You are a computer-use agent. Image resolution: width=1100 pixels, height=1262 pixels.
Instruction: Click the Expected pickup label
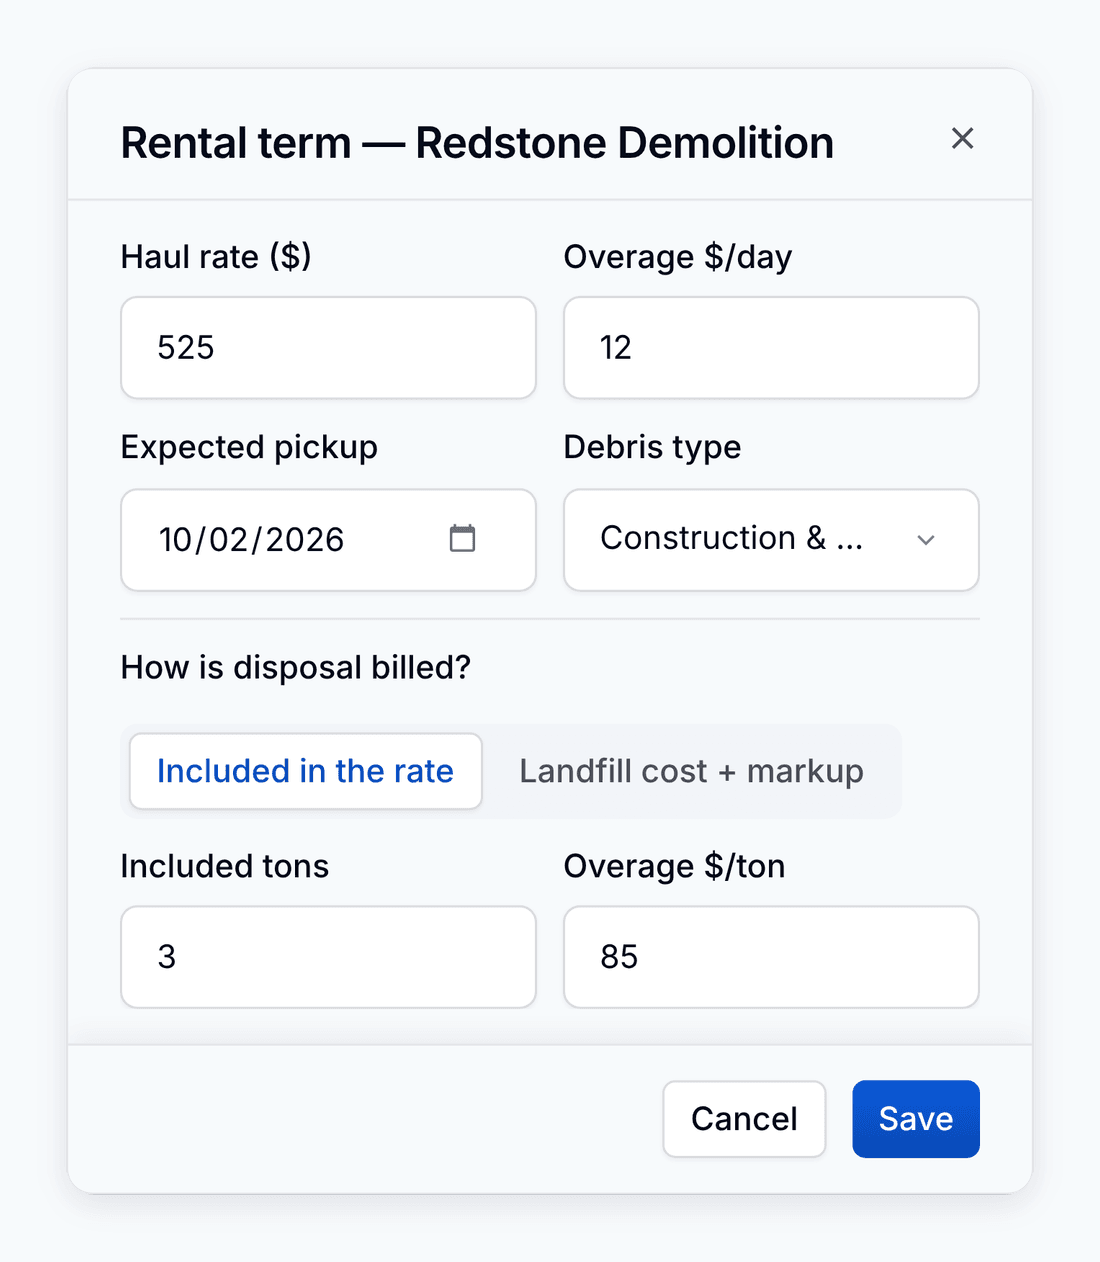249,447
